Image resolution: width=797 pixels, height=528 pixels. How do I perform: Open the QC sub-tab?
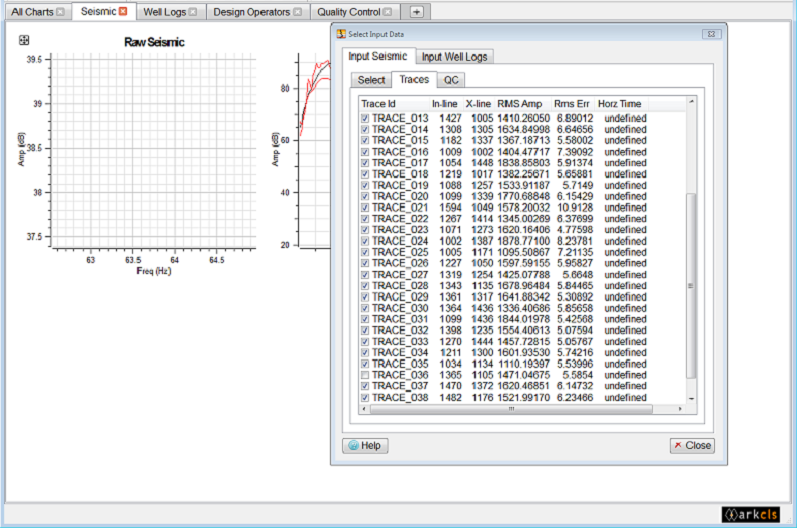click(x=451, y=80)
